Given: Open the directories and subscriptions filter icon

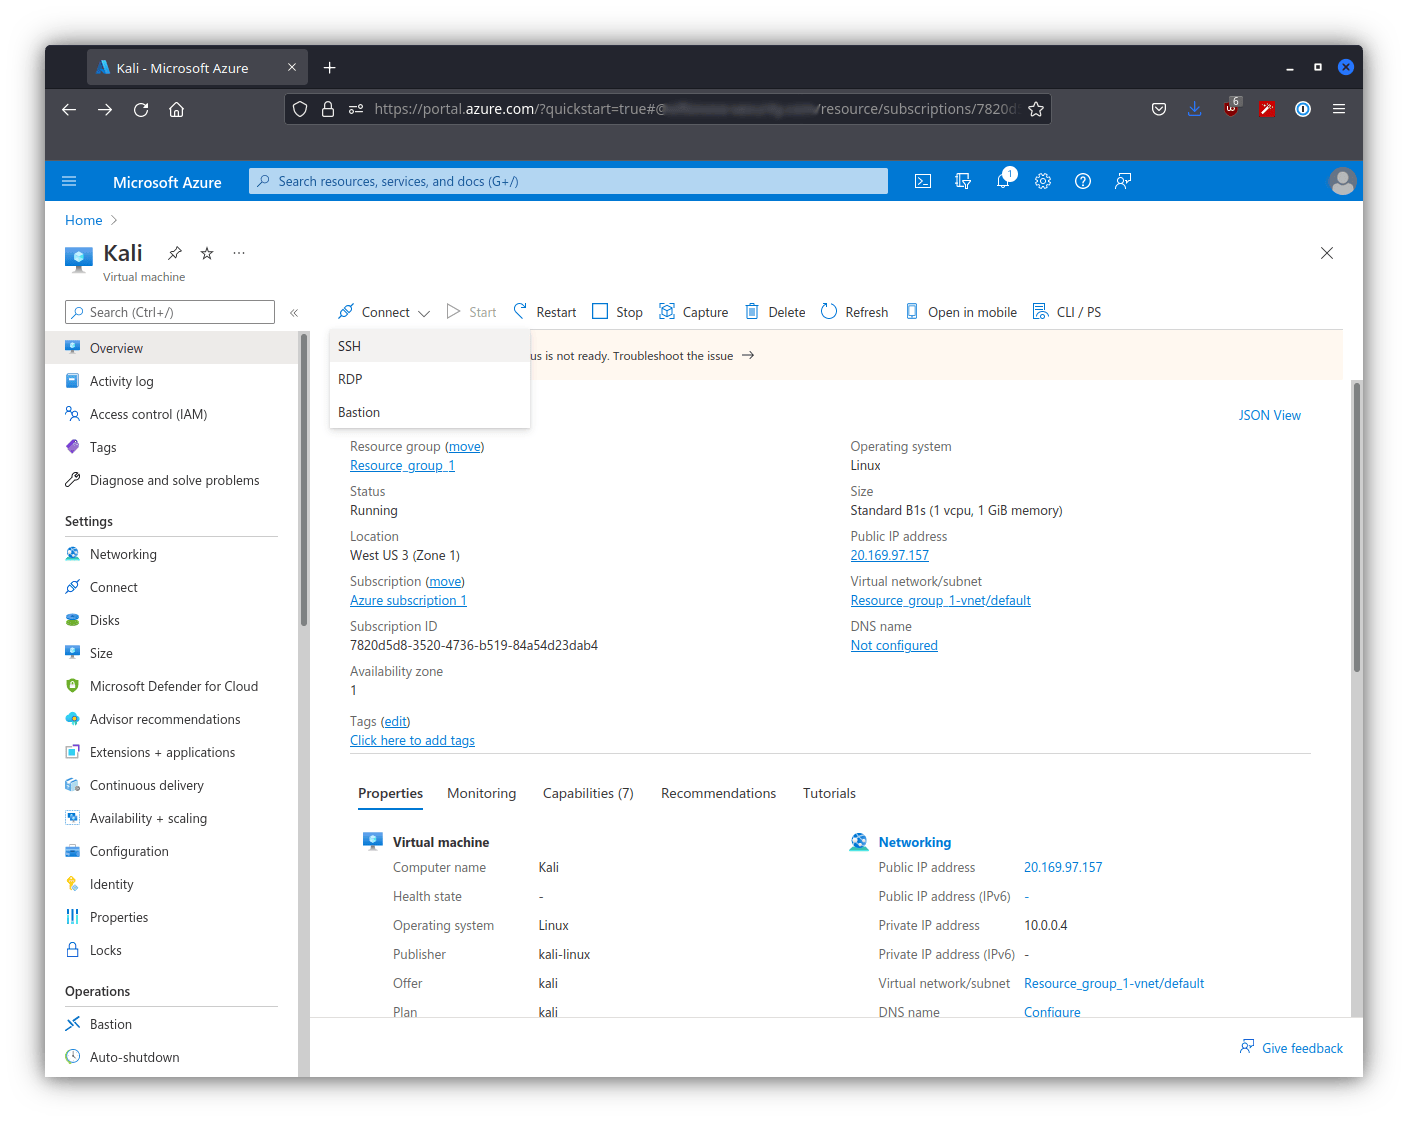Looking at the screenshot, I should point(963,181).
